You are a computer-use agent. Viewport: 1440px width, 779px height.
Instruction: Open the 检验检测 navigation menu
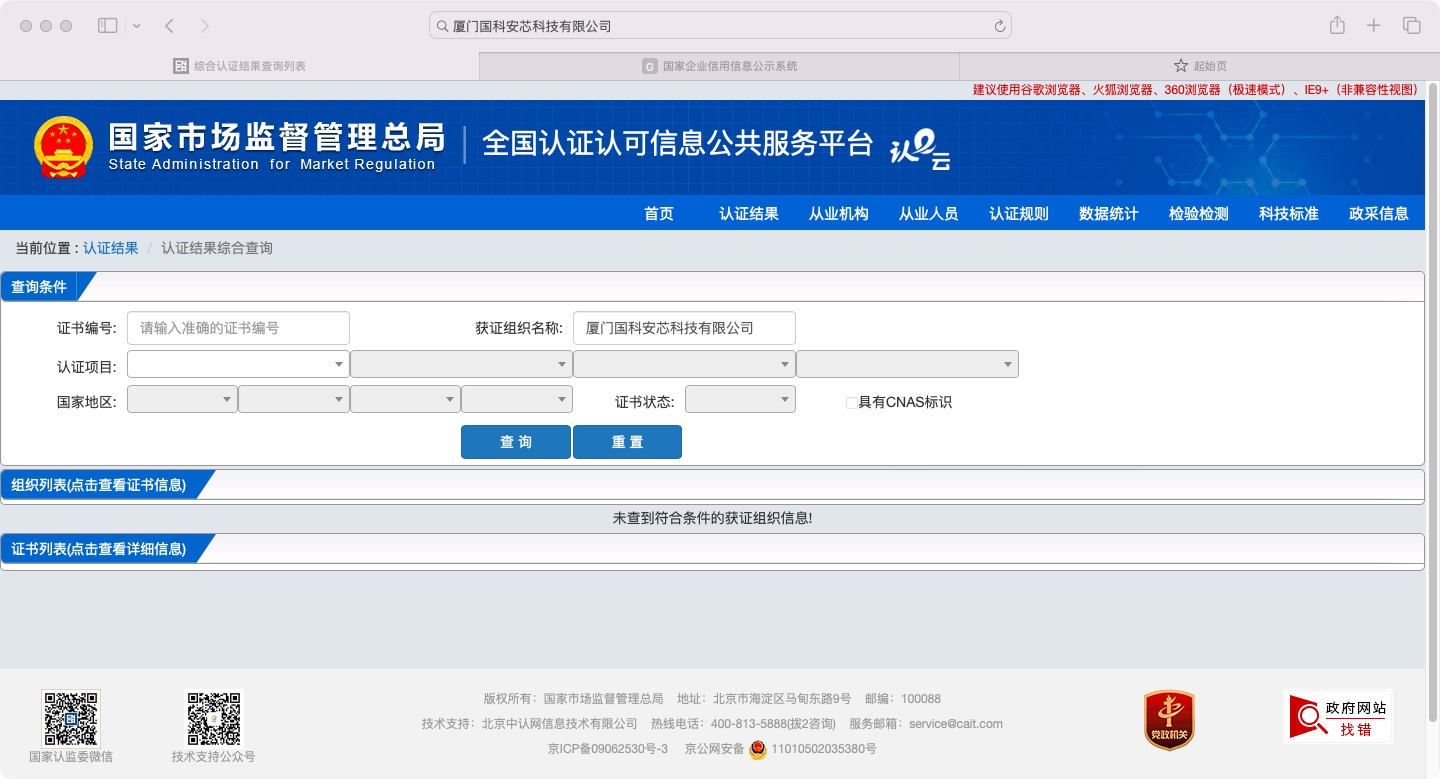point(1199,213)
